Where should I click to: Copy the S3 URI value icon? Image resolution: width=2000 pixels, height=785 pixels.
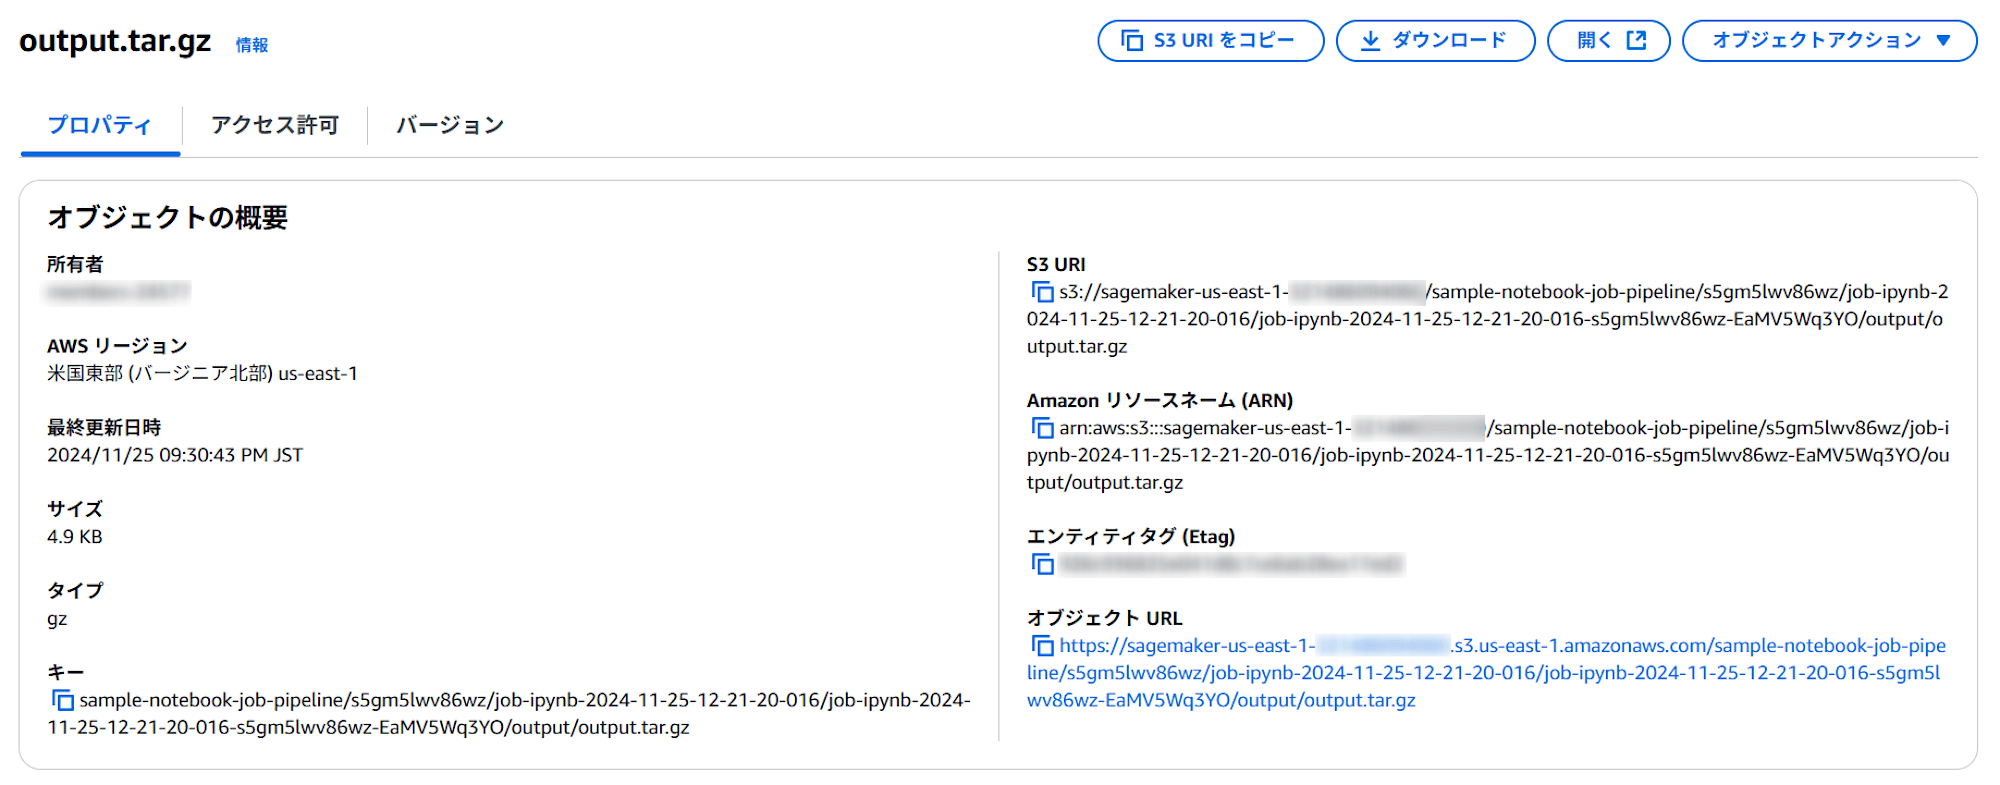(x=1042, y=292)
